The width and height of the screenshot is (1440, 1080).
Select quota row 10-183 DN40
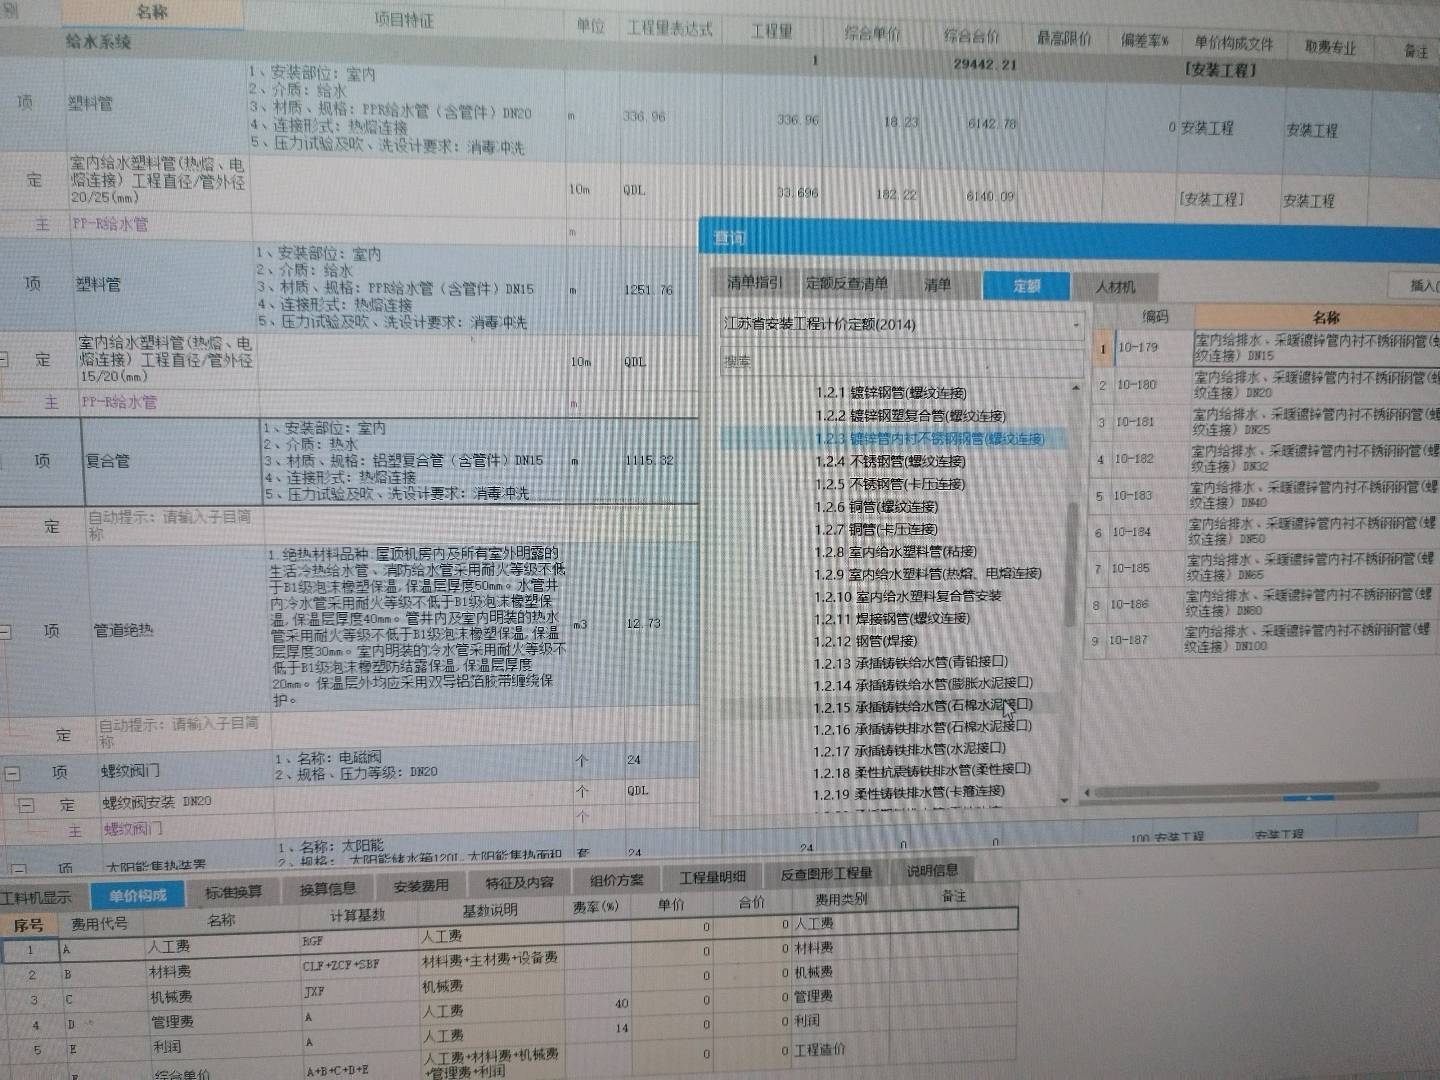pos(1265,495)
